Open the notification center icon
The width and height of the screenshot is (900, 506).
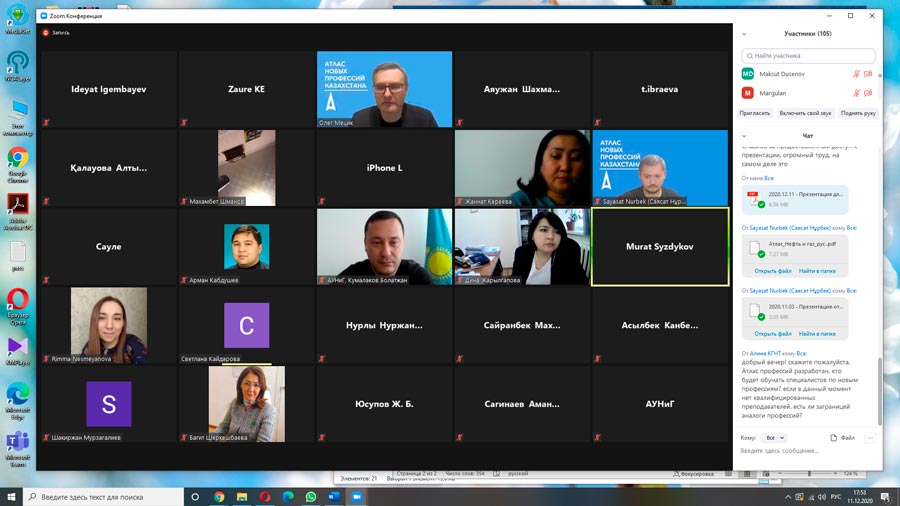point(886,497)
